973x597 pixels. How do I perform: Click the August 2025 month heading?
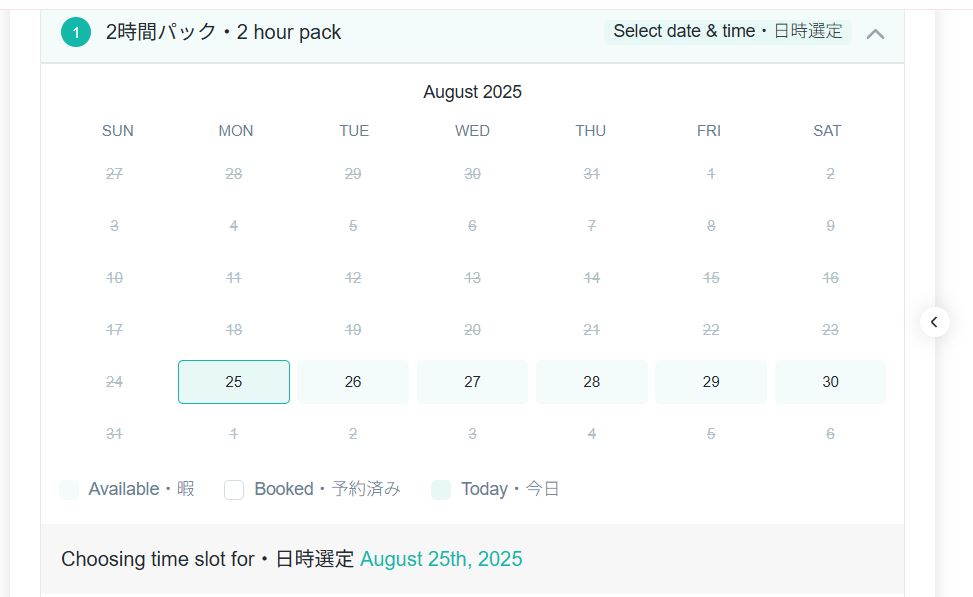[x=472, y=92]
